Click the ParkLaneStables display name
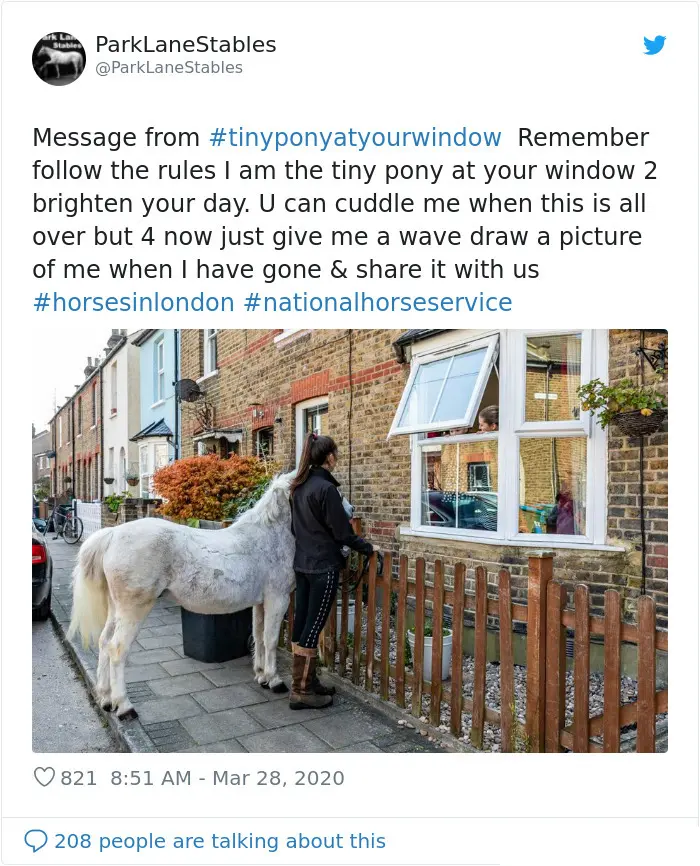This screenshot has height=866, width=700. pyautogui.click(x=186, y=45)
